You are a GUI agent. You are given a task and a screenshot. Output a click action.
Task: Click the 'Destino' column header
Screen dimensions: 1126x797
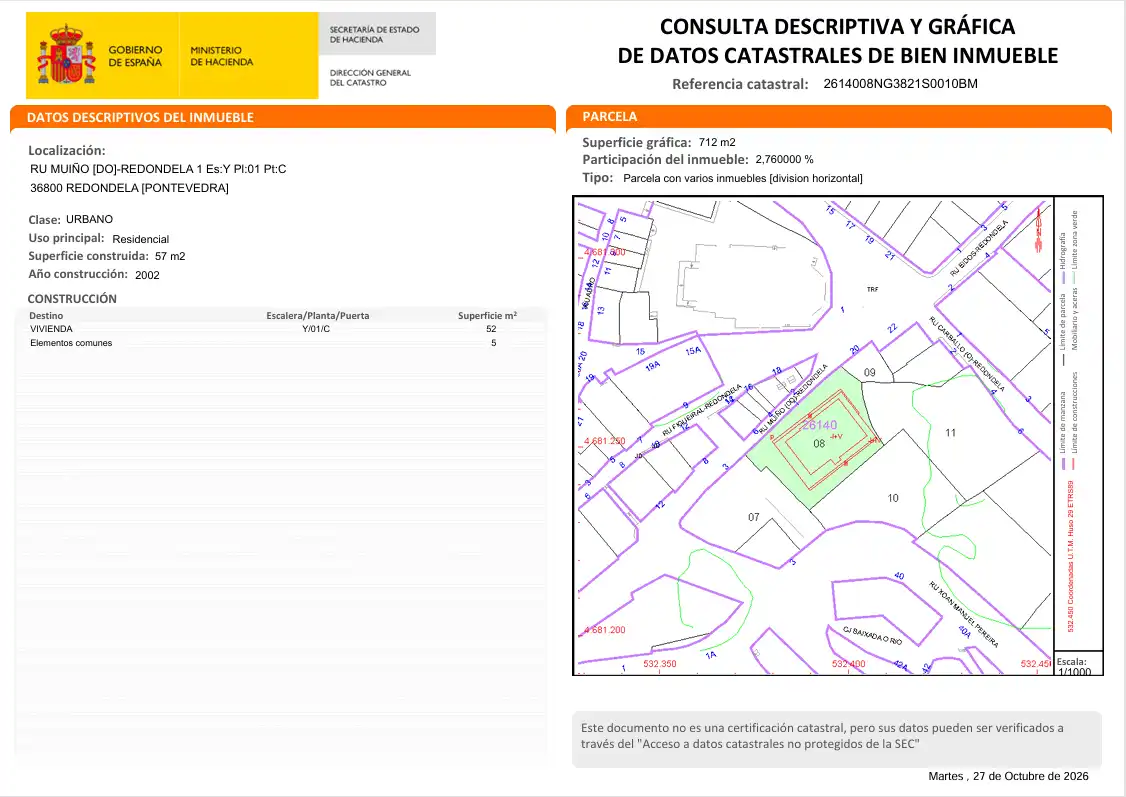tap(46, 315)
